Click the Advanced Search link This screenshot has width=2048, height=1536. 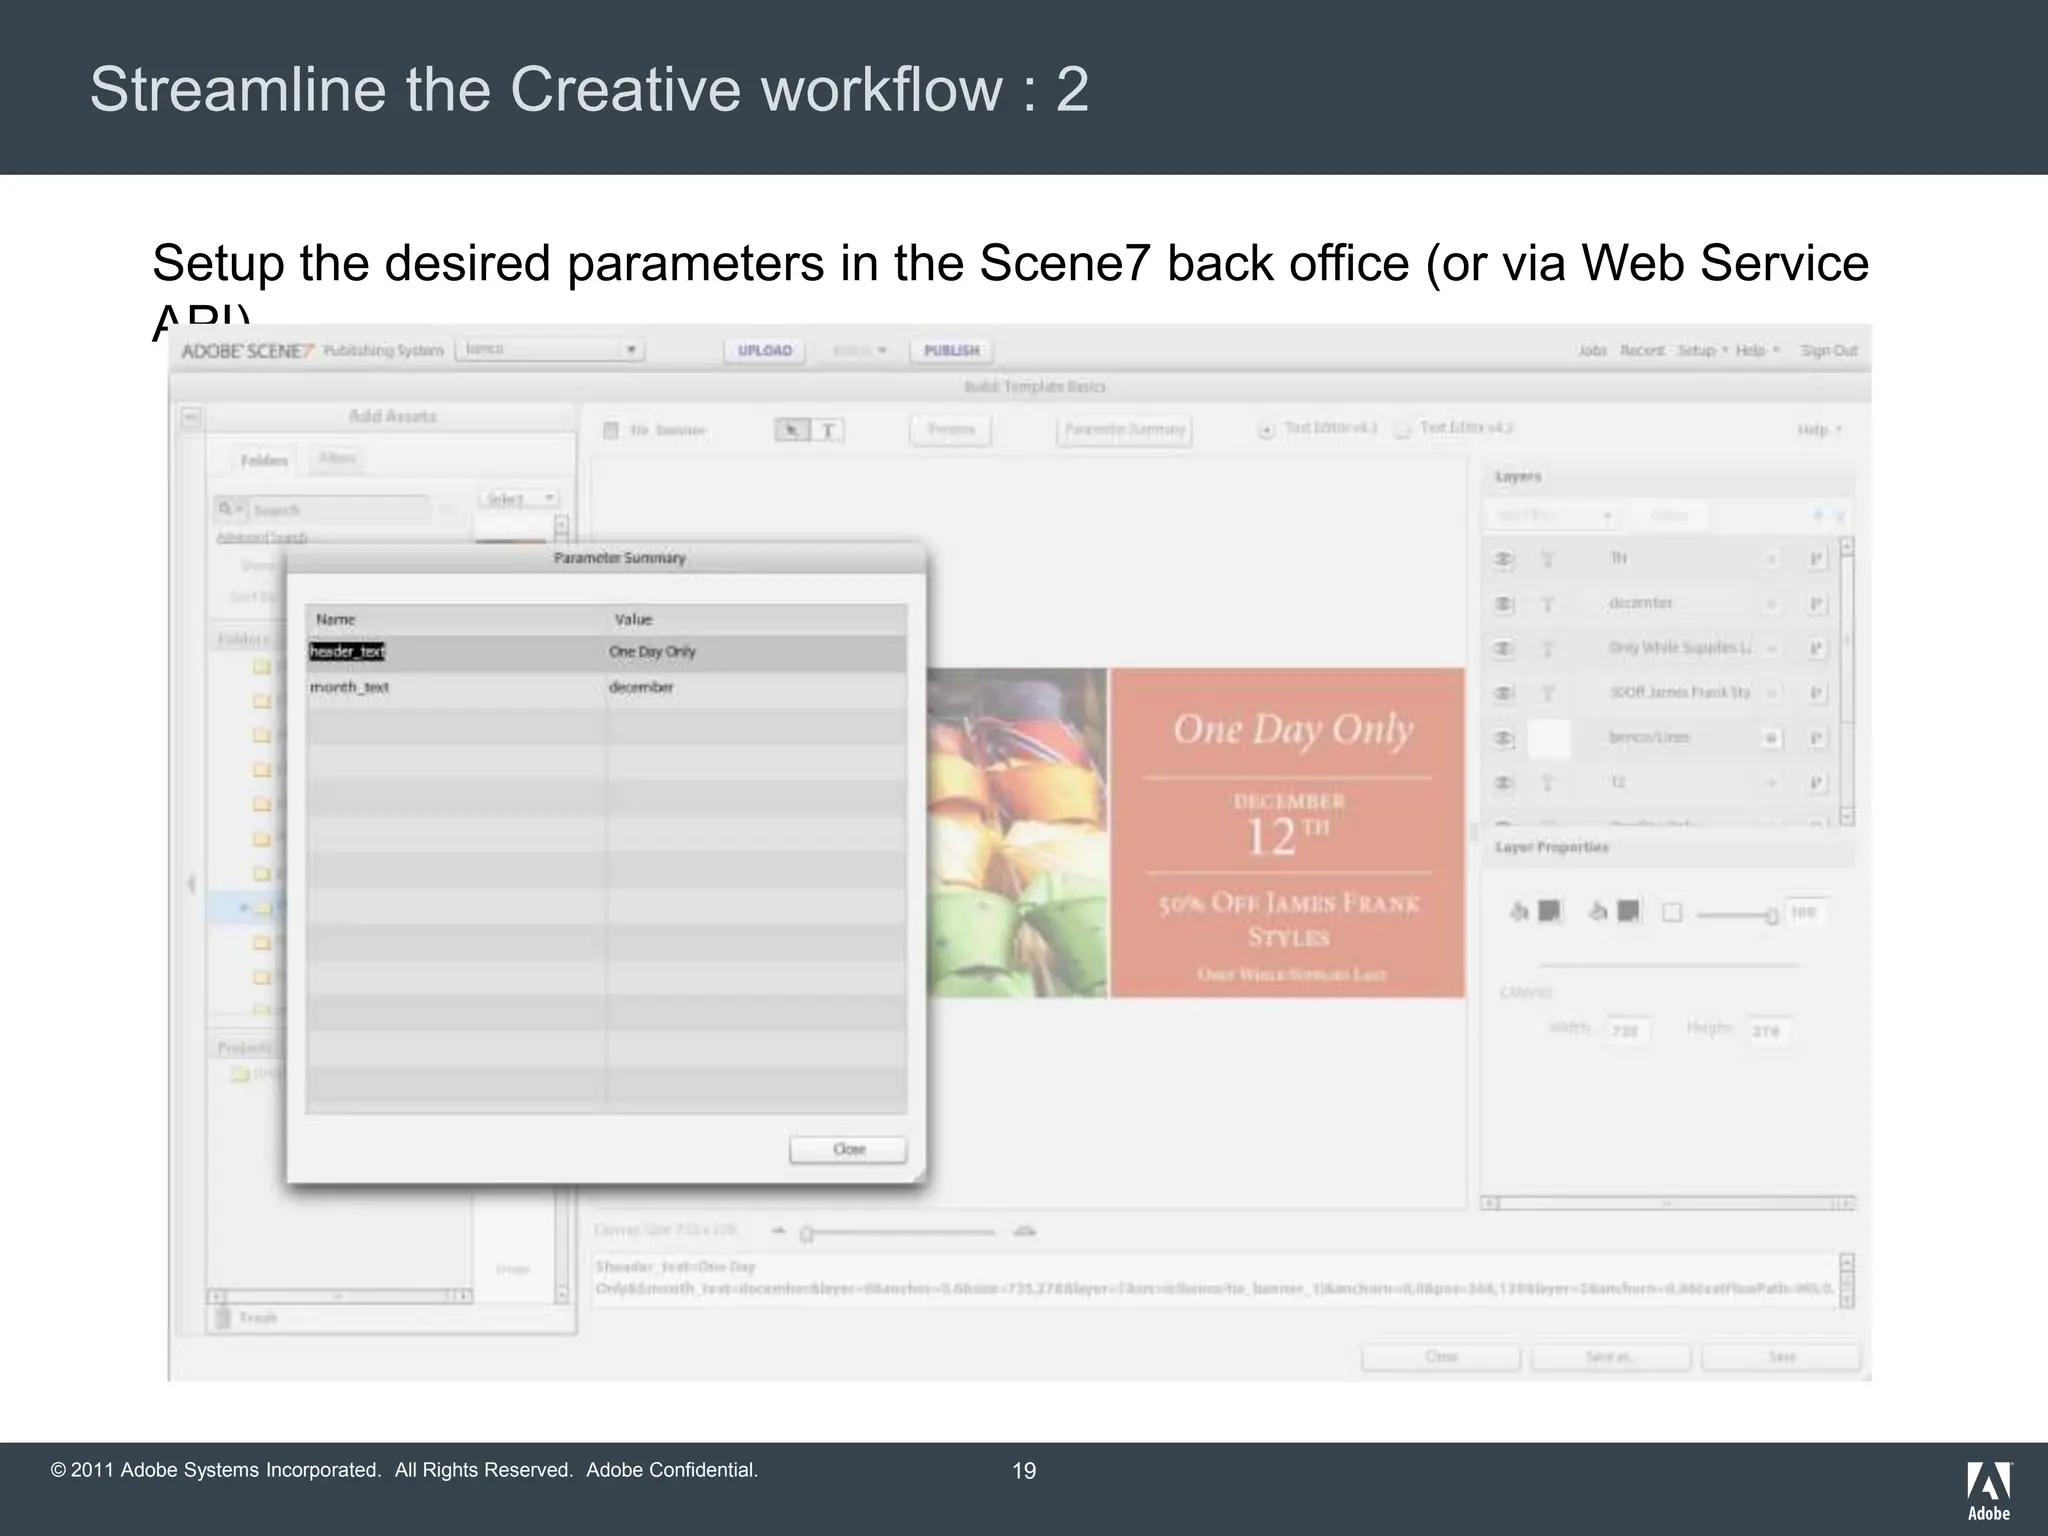point(262,538)
